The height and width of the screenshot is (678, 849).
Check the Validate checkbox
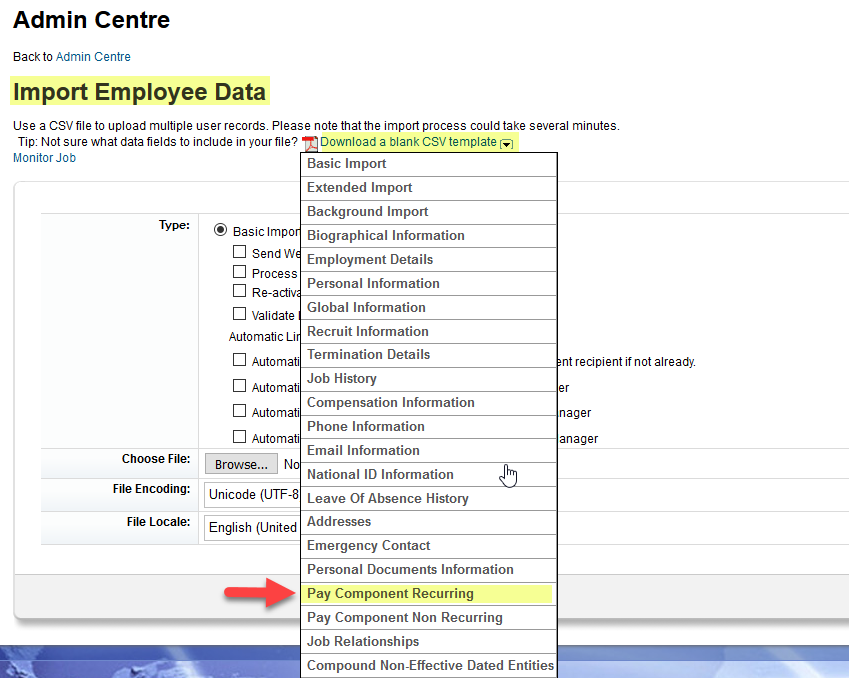click(x=239, y=314)
